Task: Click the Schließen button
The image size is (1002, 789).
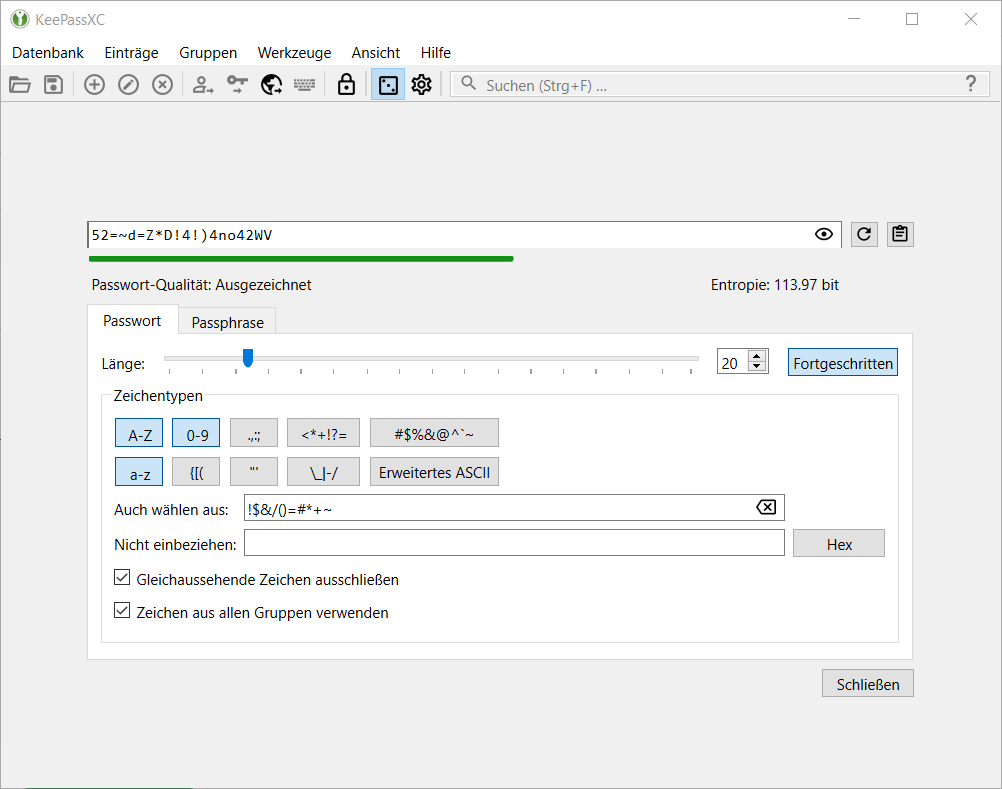Action: coord(868,684)
